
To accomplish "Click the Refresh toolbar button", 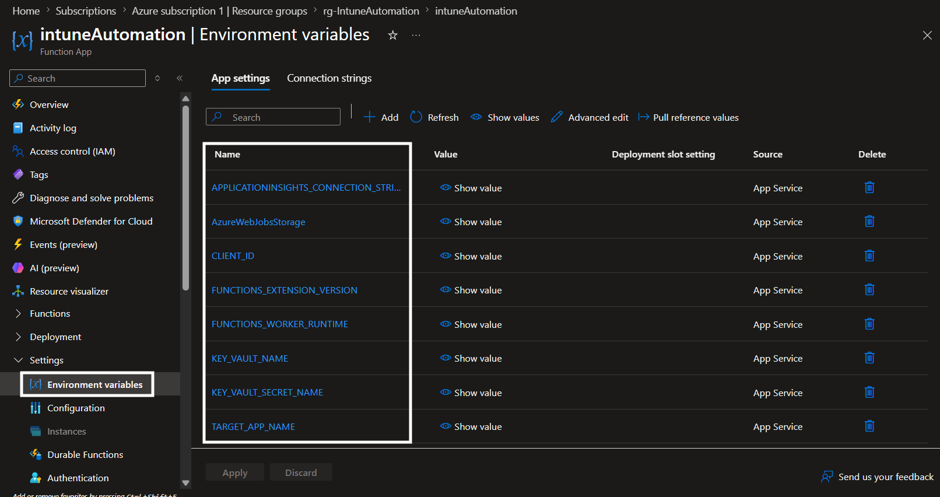I will click(x=434, y=118).
